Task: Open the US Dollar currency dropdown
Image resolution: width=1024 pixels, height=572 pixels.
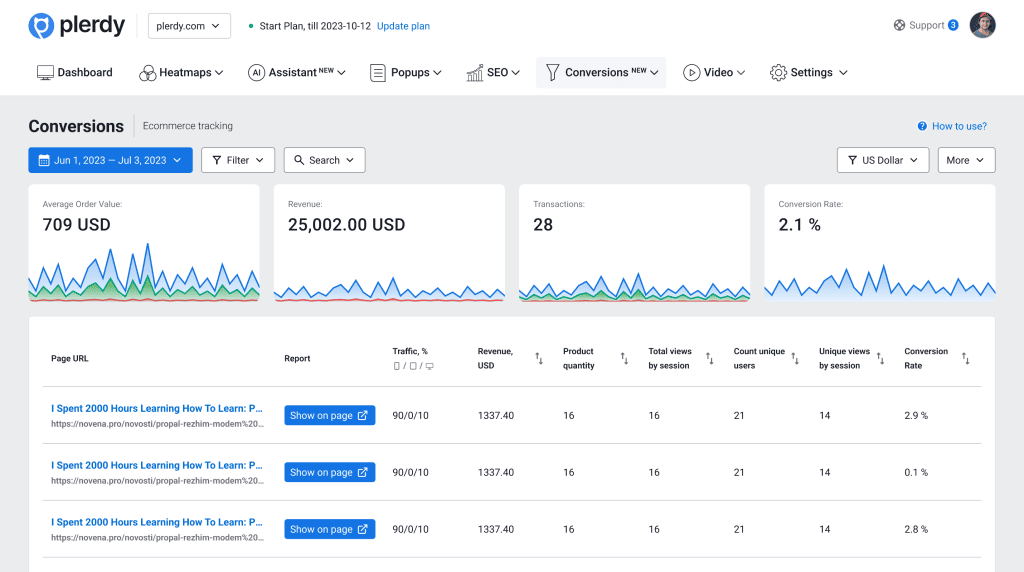Action: 882,160
